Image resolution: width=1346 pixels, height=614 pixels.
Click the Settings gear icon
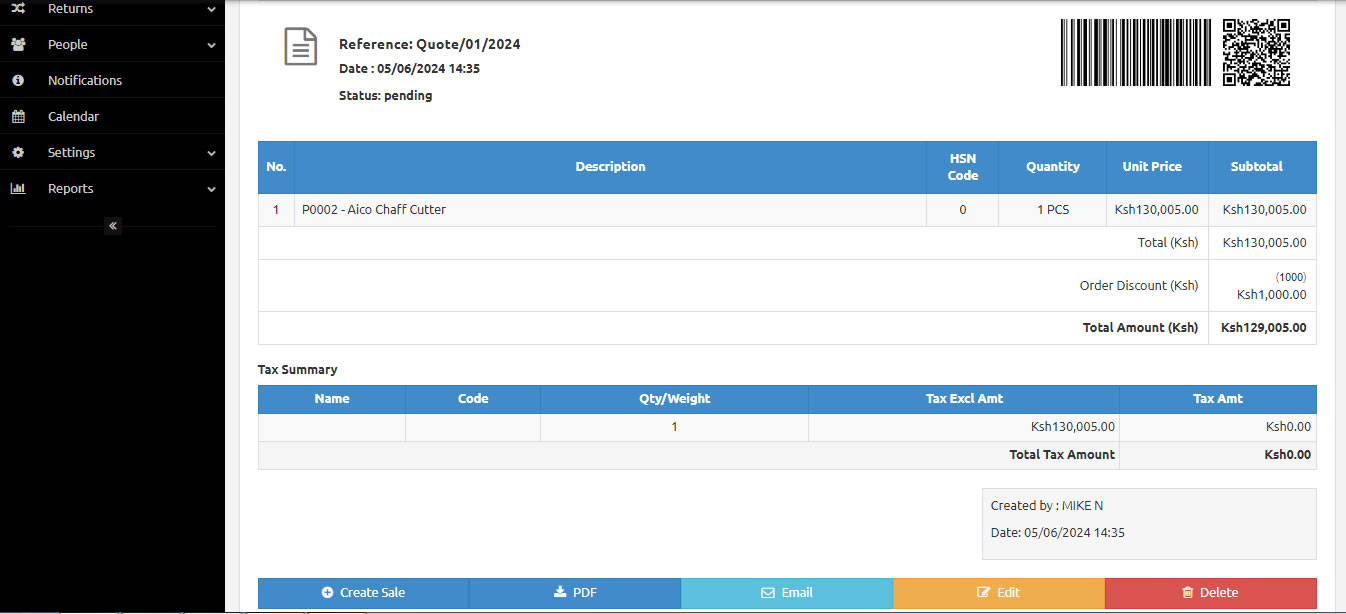tap(18, 153)
